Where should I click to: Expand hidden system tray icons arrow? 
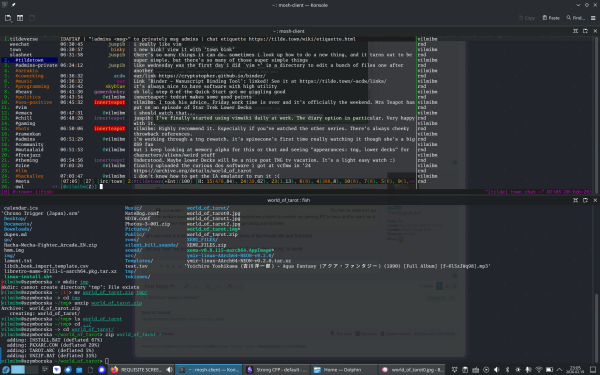[559, 370]
